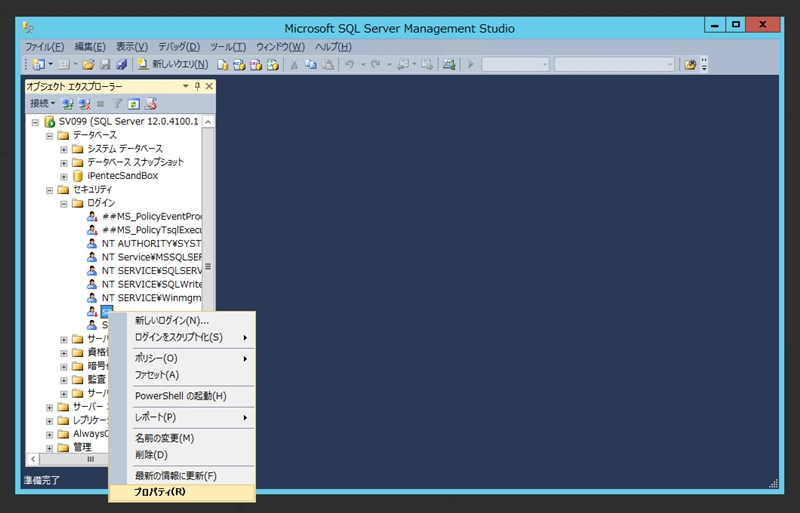
Task: Open the toolbar options overflow arrow
Action: point(704,64)
